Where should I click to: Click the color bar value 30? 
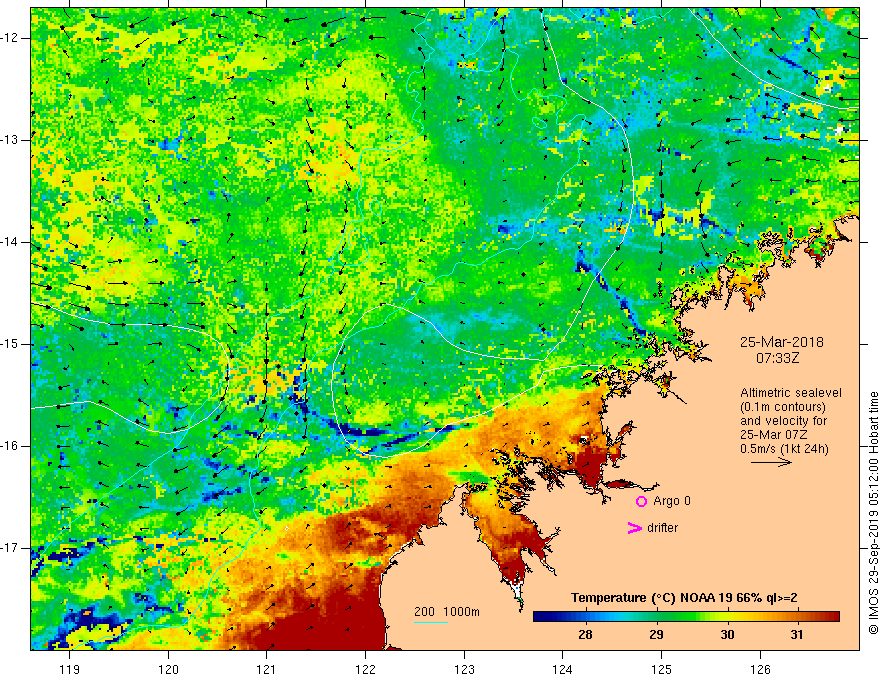click(x=727, y=635)
